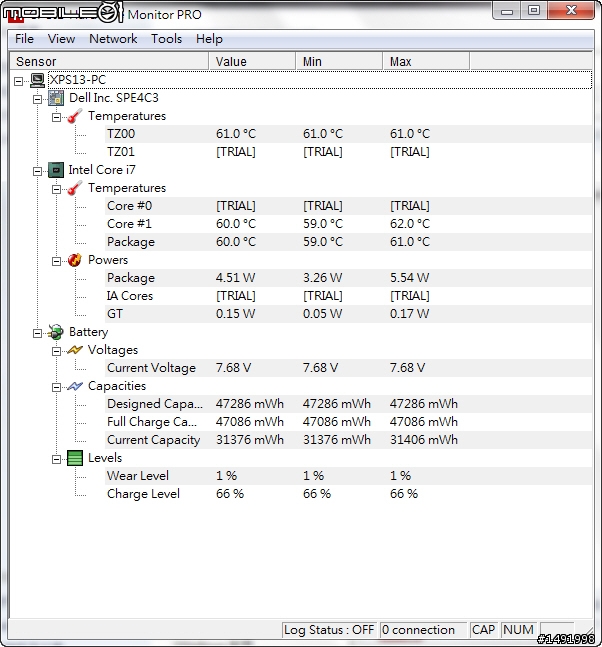Select the Core #0 row
The height and width of the screenshot is (647, 602).
pyautogui.click(x=349, y=206)
